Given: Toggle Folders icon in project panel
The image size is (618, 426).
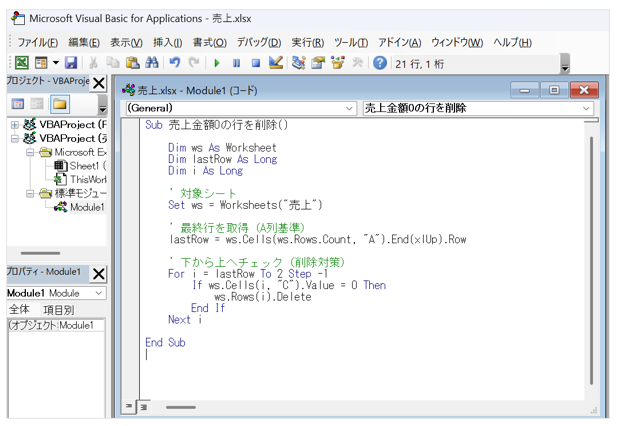Looking at the screenshot, I should 60,104.
